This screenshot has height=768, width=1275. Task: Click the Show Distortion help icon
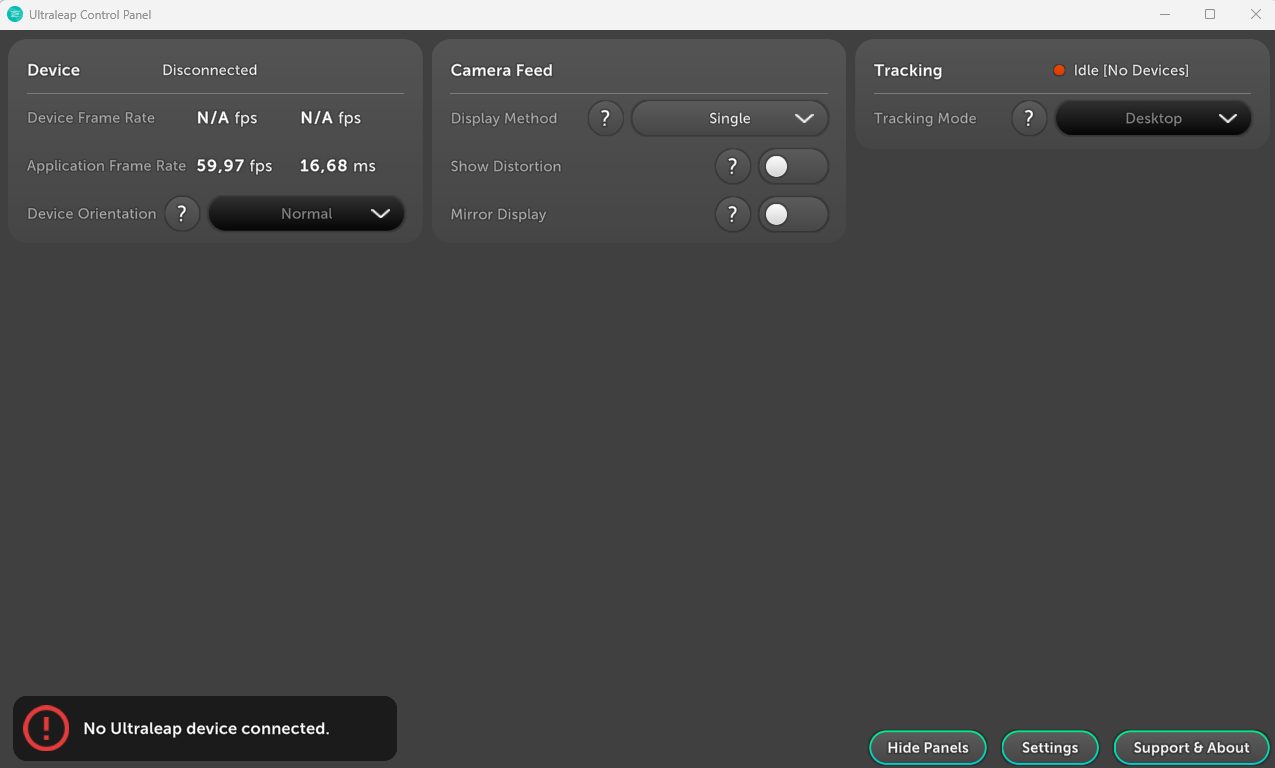732,166
